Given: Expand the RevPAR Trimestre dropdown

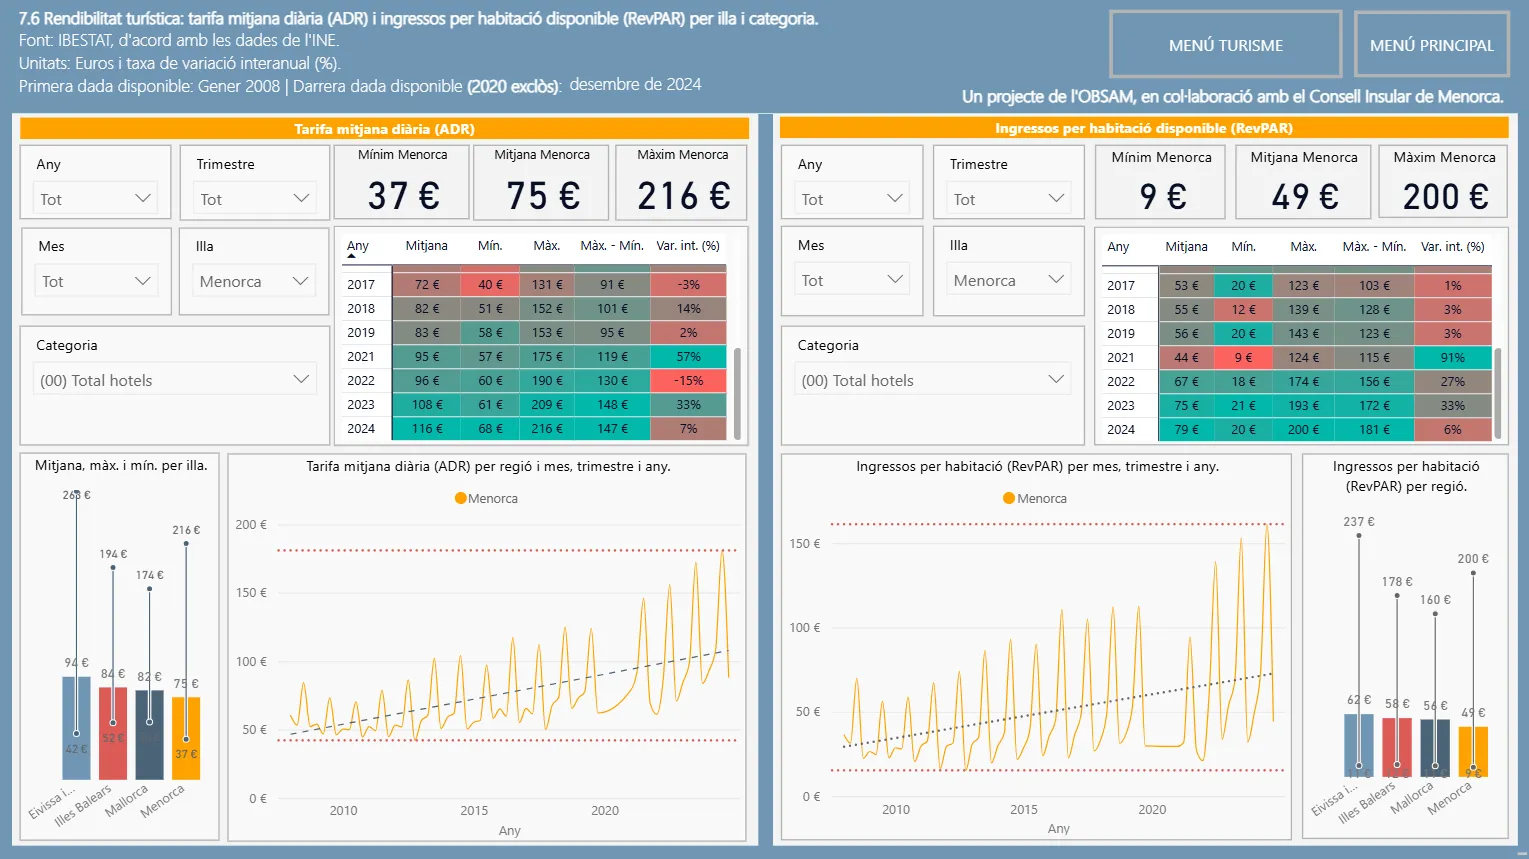Looking at the screenshot, I should click(1008, 199).
